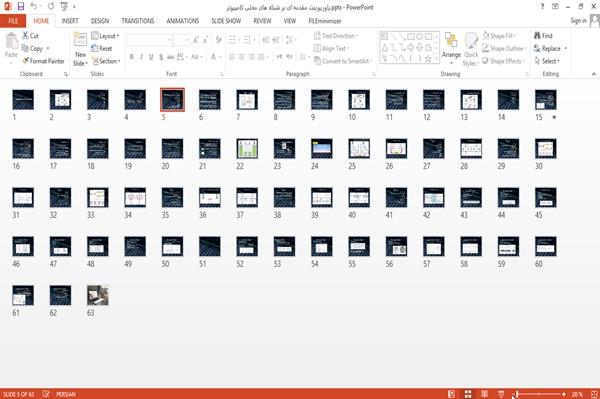
Task: Click Slide Sorter view icon in status bar
Action: coord(468,394)
